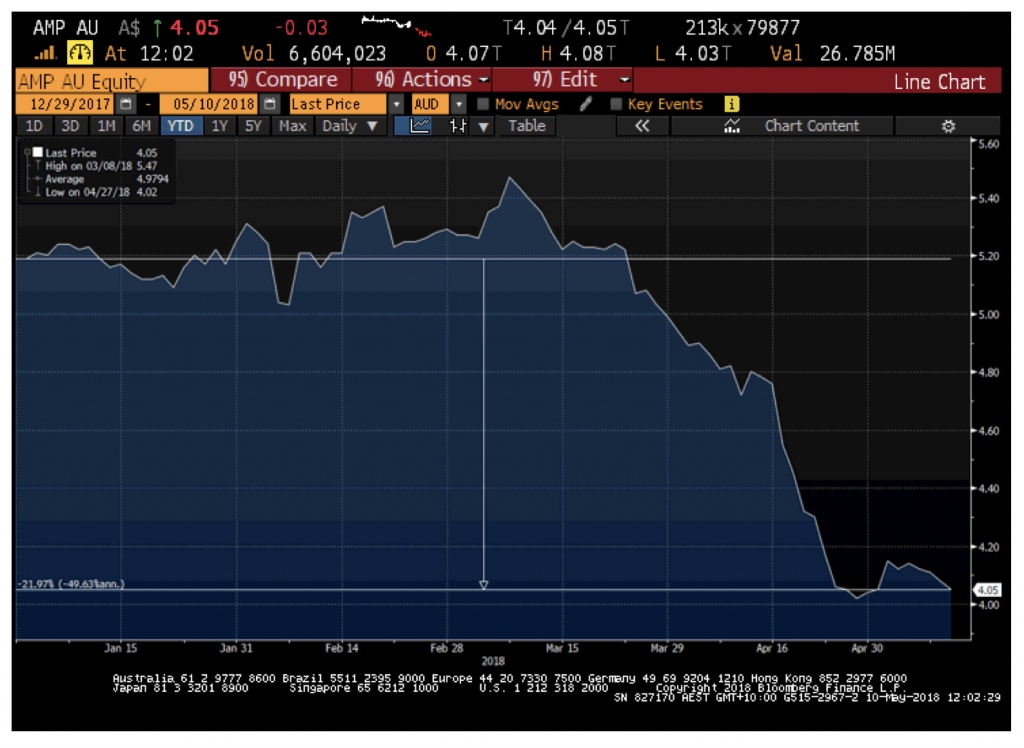Viewport: 1024px width, 748px height.
Task: Open chart settings gear icon
Action: [948, 126]
